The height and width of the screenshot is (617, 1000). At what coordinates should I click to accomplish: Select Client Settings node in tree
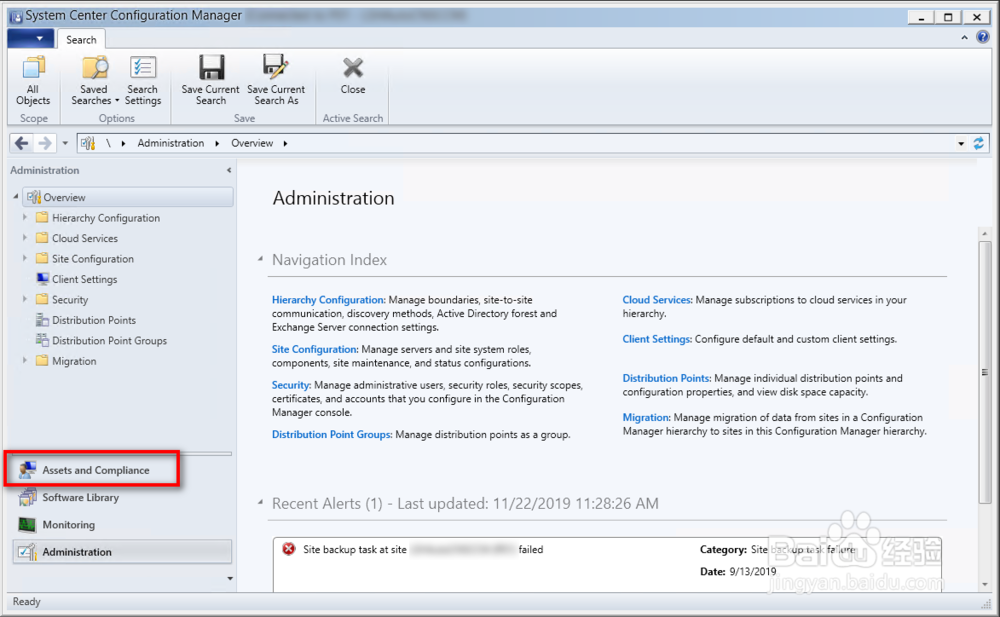pyautogui.click(x=77, y=279)
